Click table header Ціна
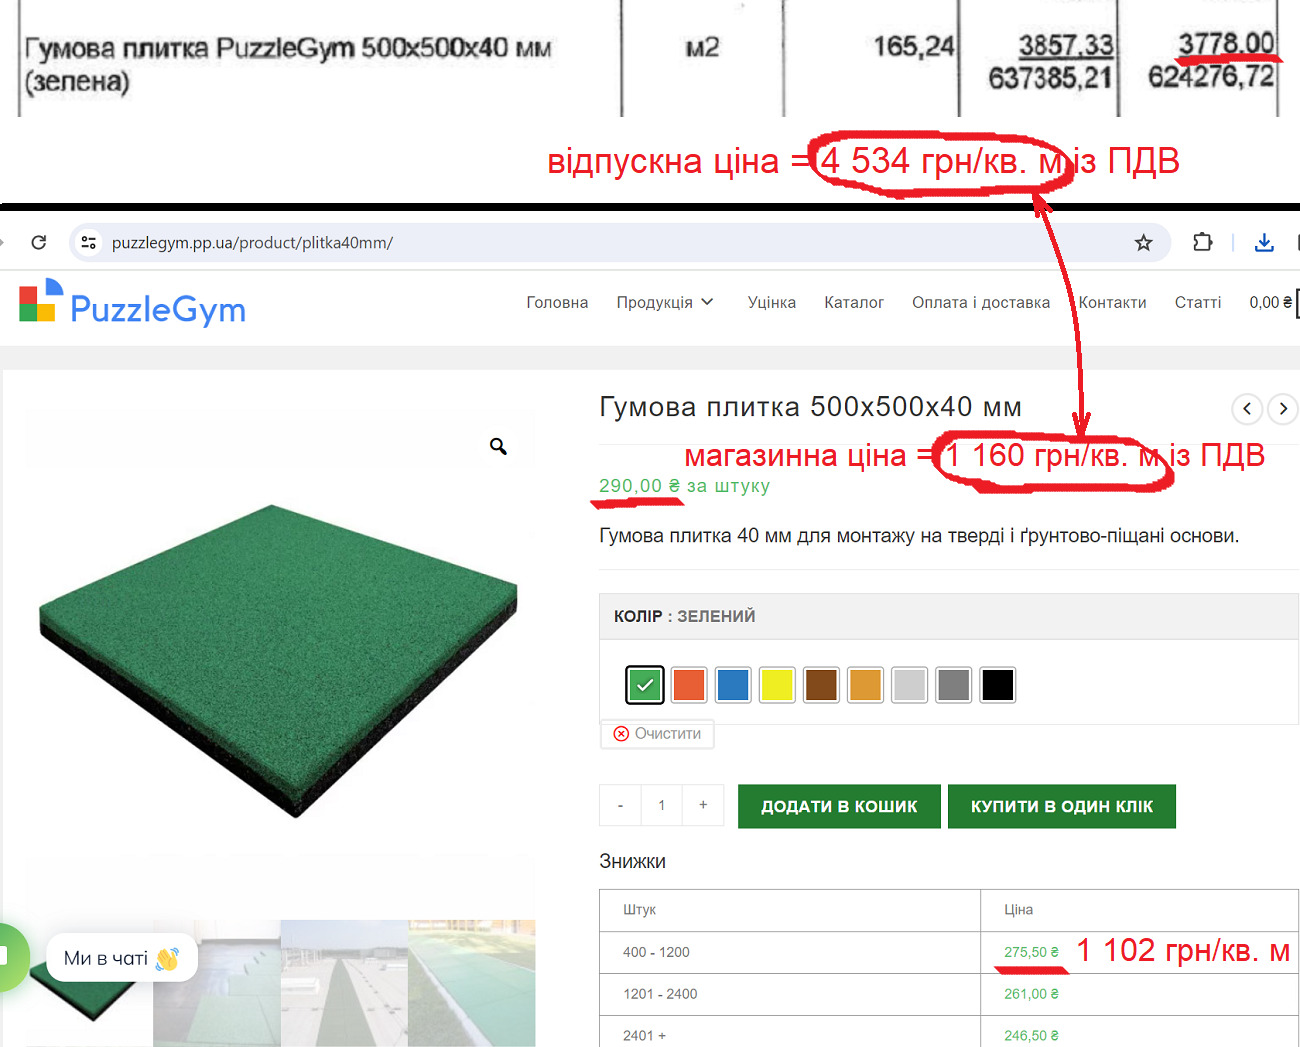The height and width of the screenshot is (1047, 1300). 1018,910
